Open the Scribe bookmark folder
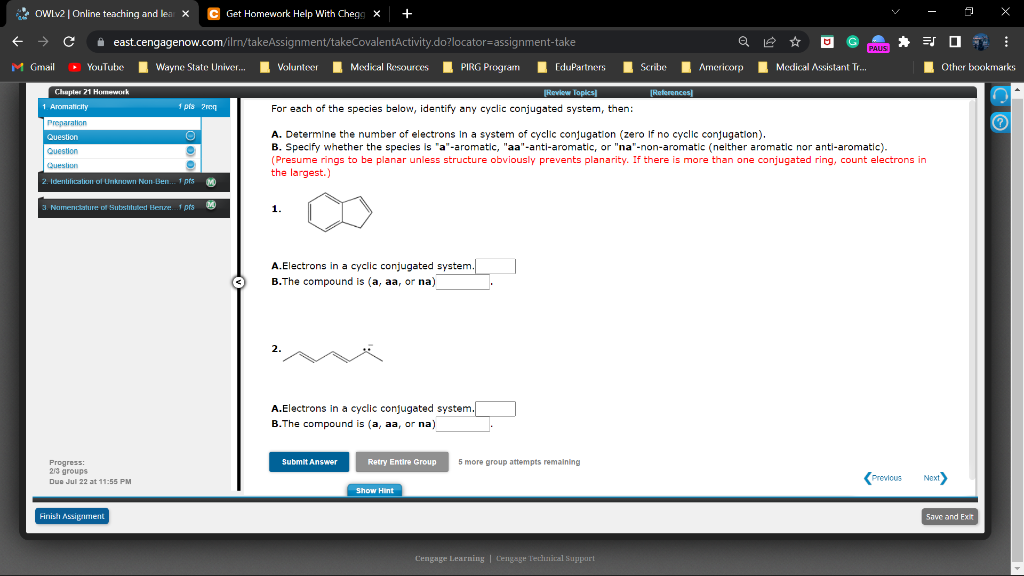The width and height of the screenshot is (1024, 576). click(645, 67)
